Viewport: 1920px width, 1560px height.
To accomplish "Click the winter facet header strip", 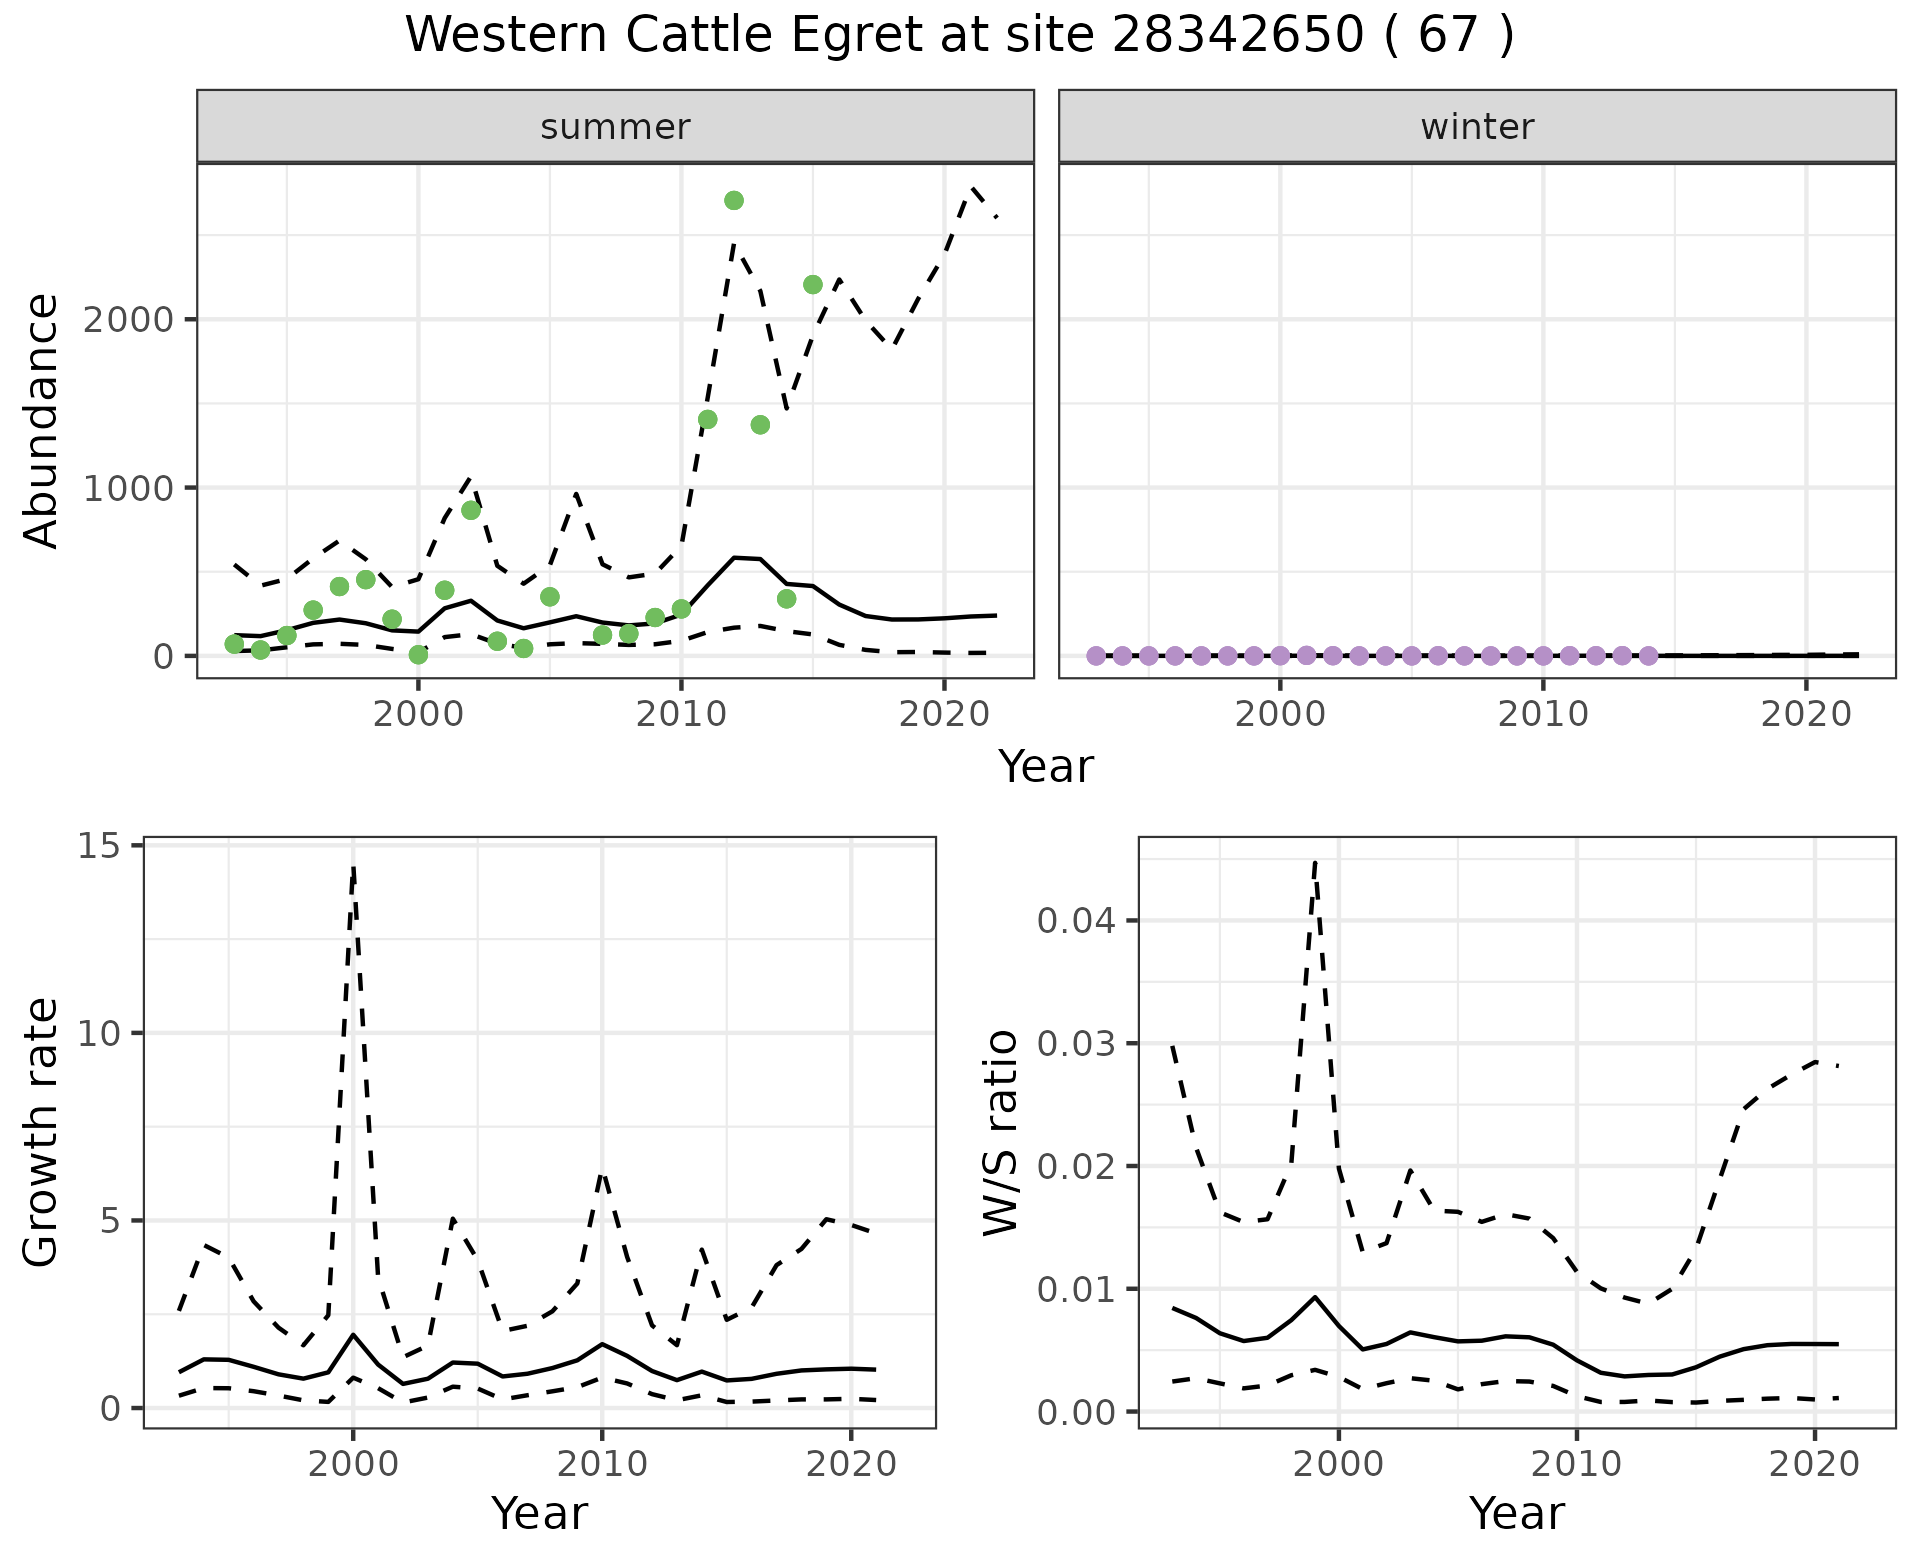I will 1477,127.
